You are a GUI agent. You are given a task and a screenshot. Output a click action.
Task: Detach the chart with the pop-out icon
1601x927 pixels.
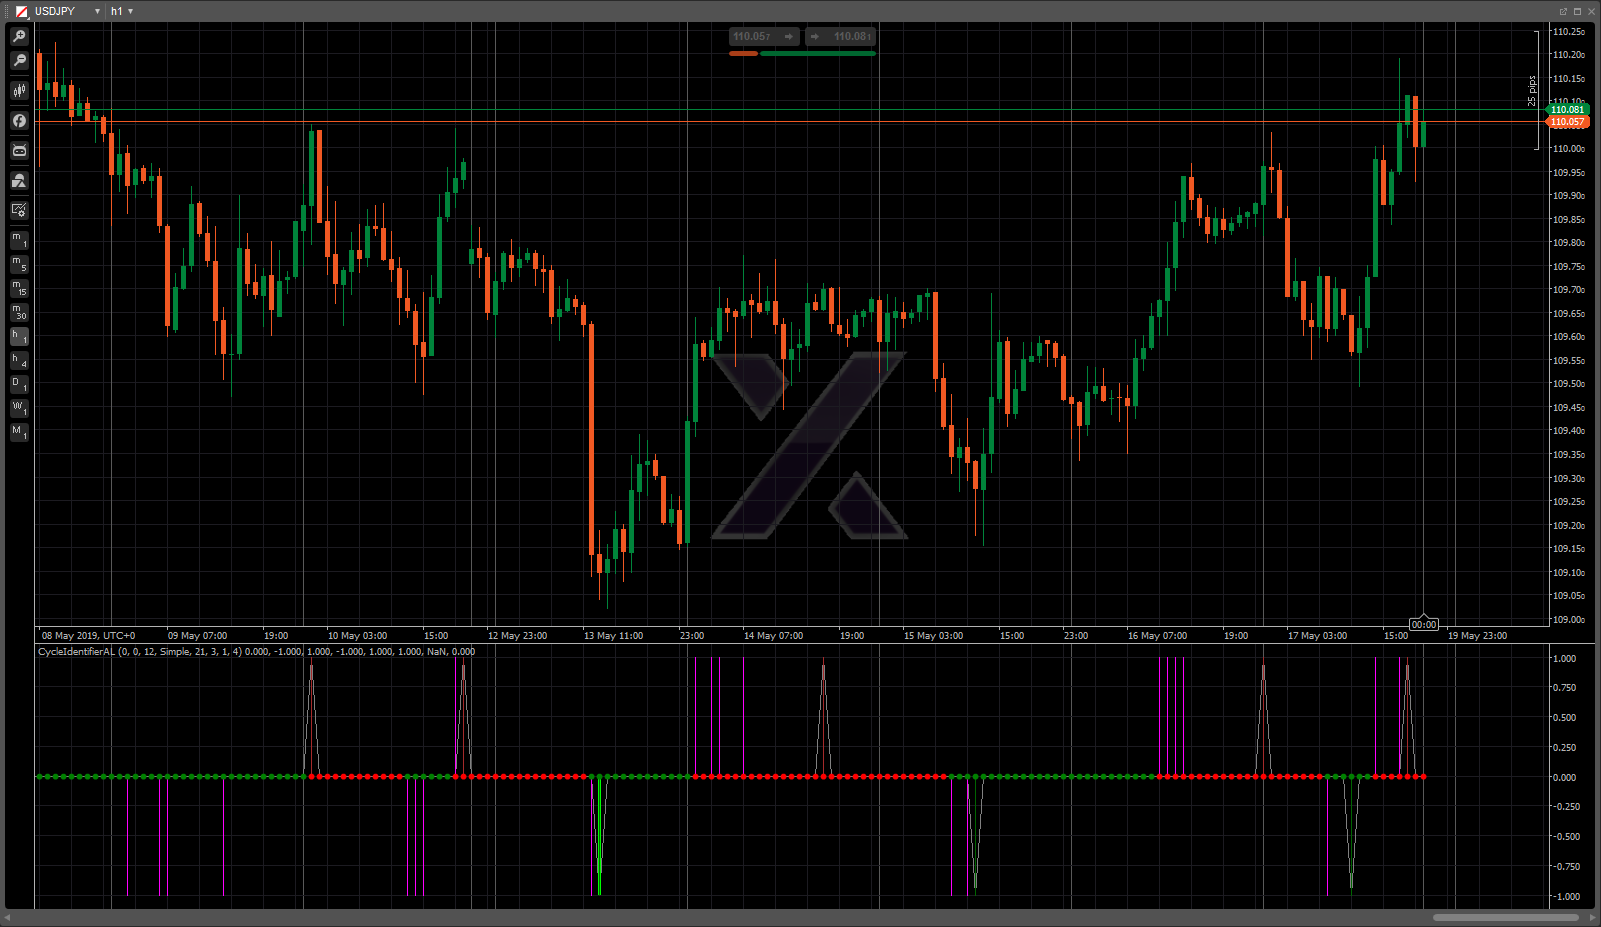tap(1563, 11)
